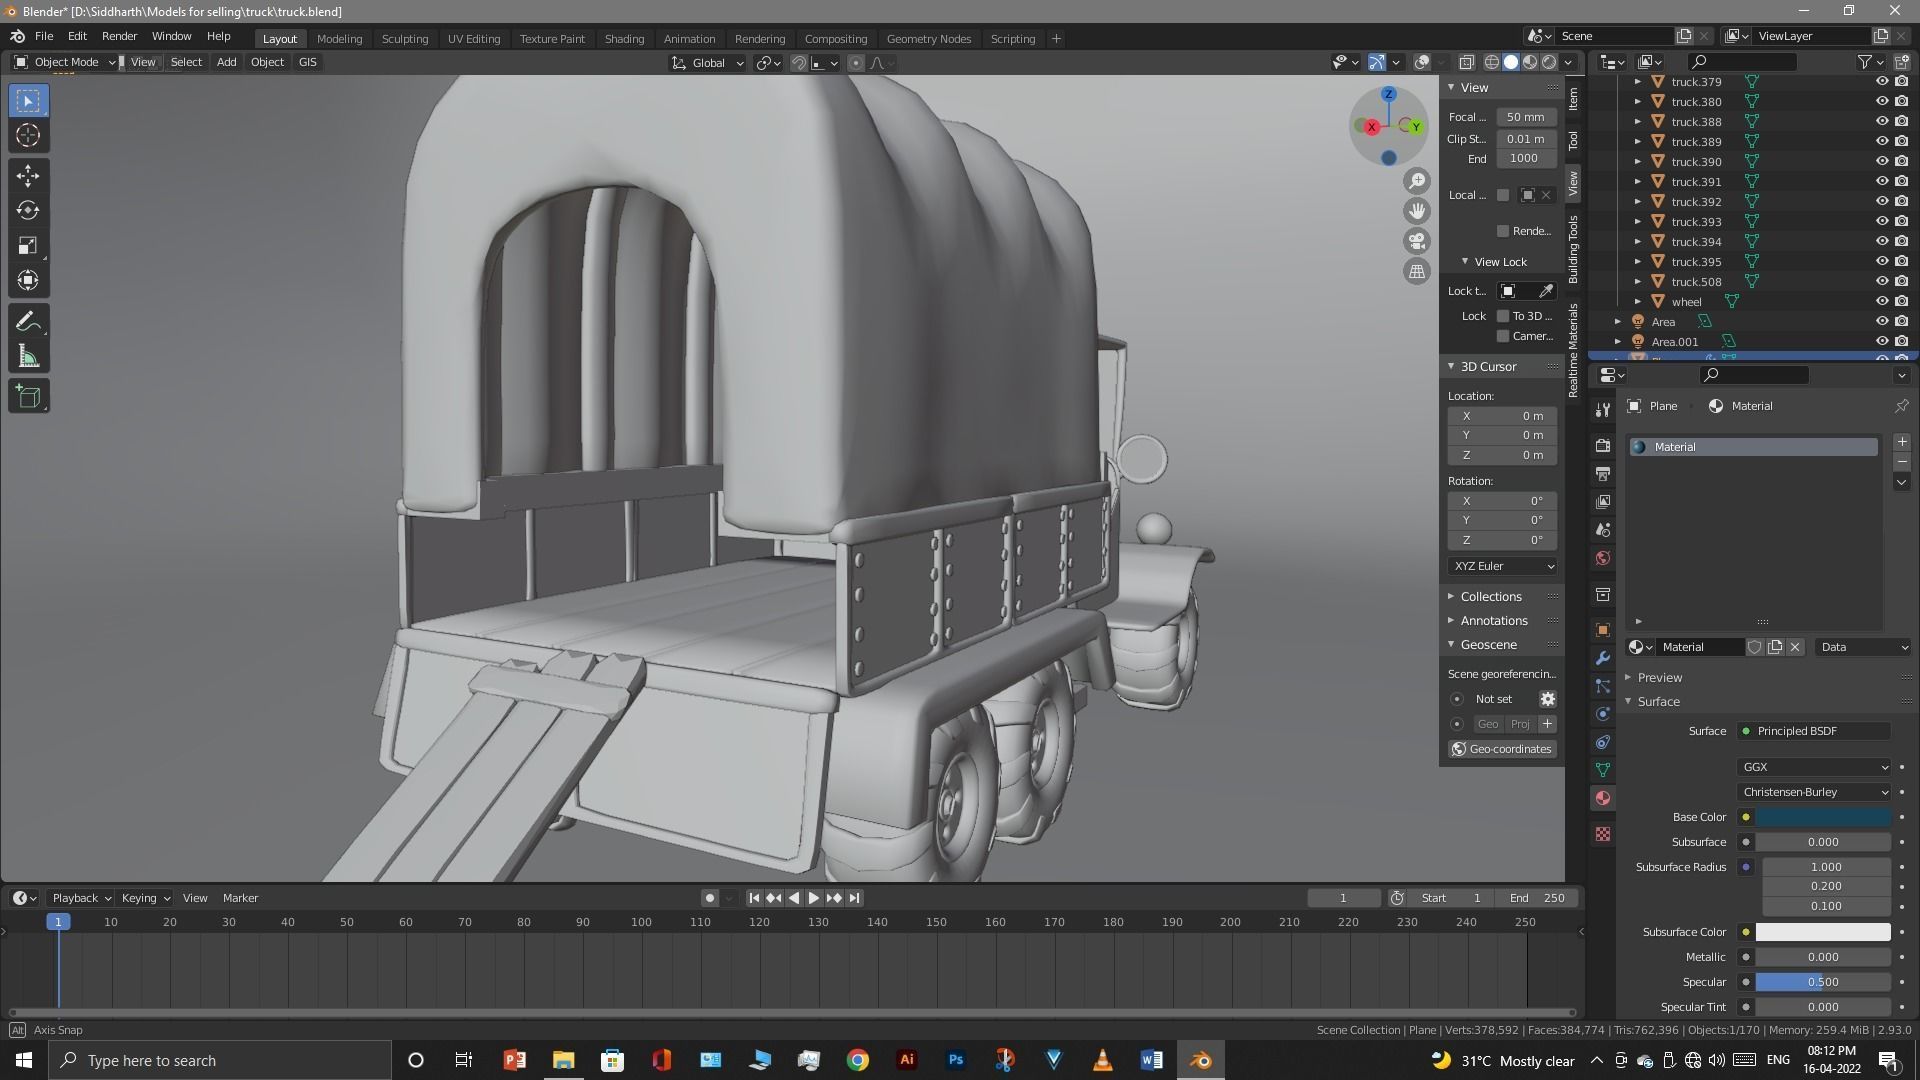Click the Focal Length 50 mm field
Image resolution: width=1920 pixels, height=1080 pixels.
(1525, 117)
